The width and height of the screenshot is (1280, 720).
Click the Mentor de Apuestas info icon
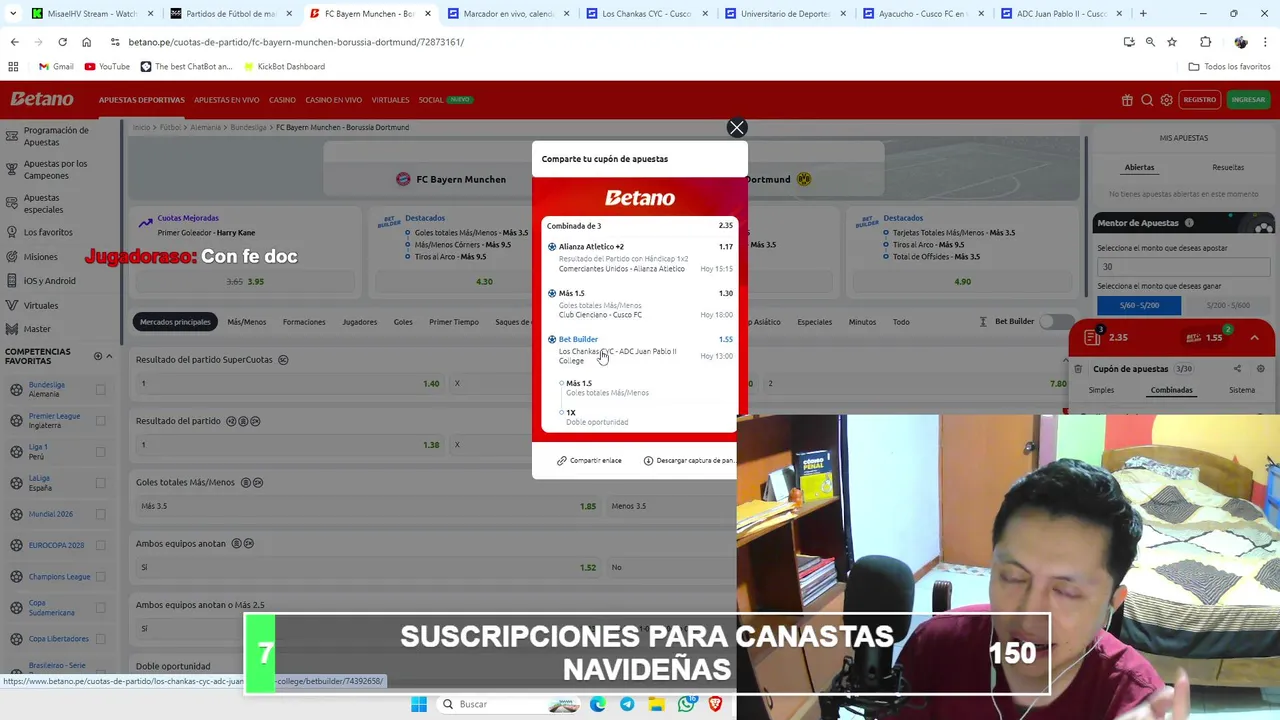(x=1189, y=223)
